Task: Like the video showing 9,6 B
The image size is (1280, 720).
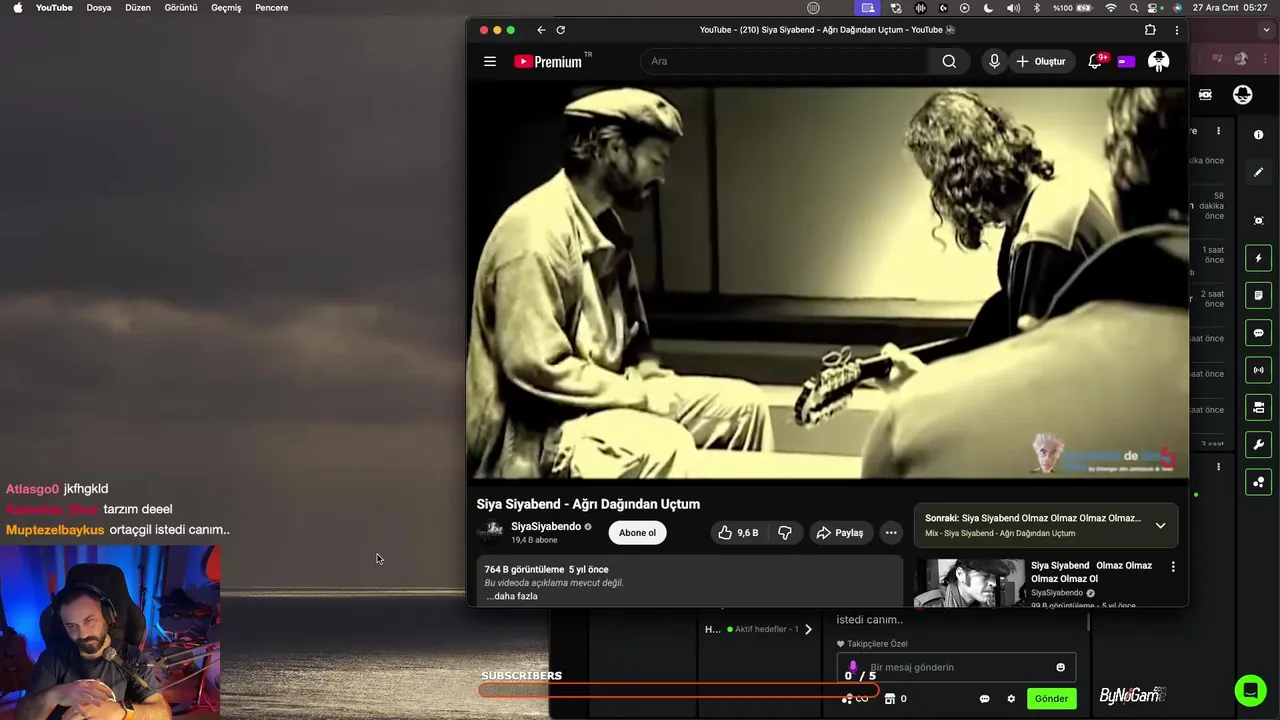Action: coord(738,533)
